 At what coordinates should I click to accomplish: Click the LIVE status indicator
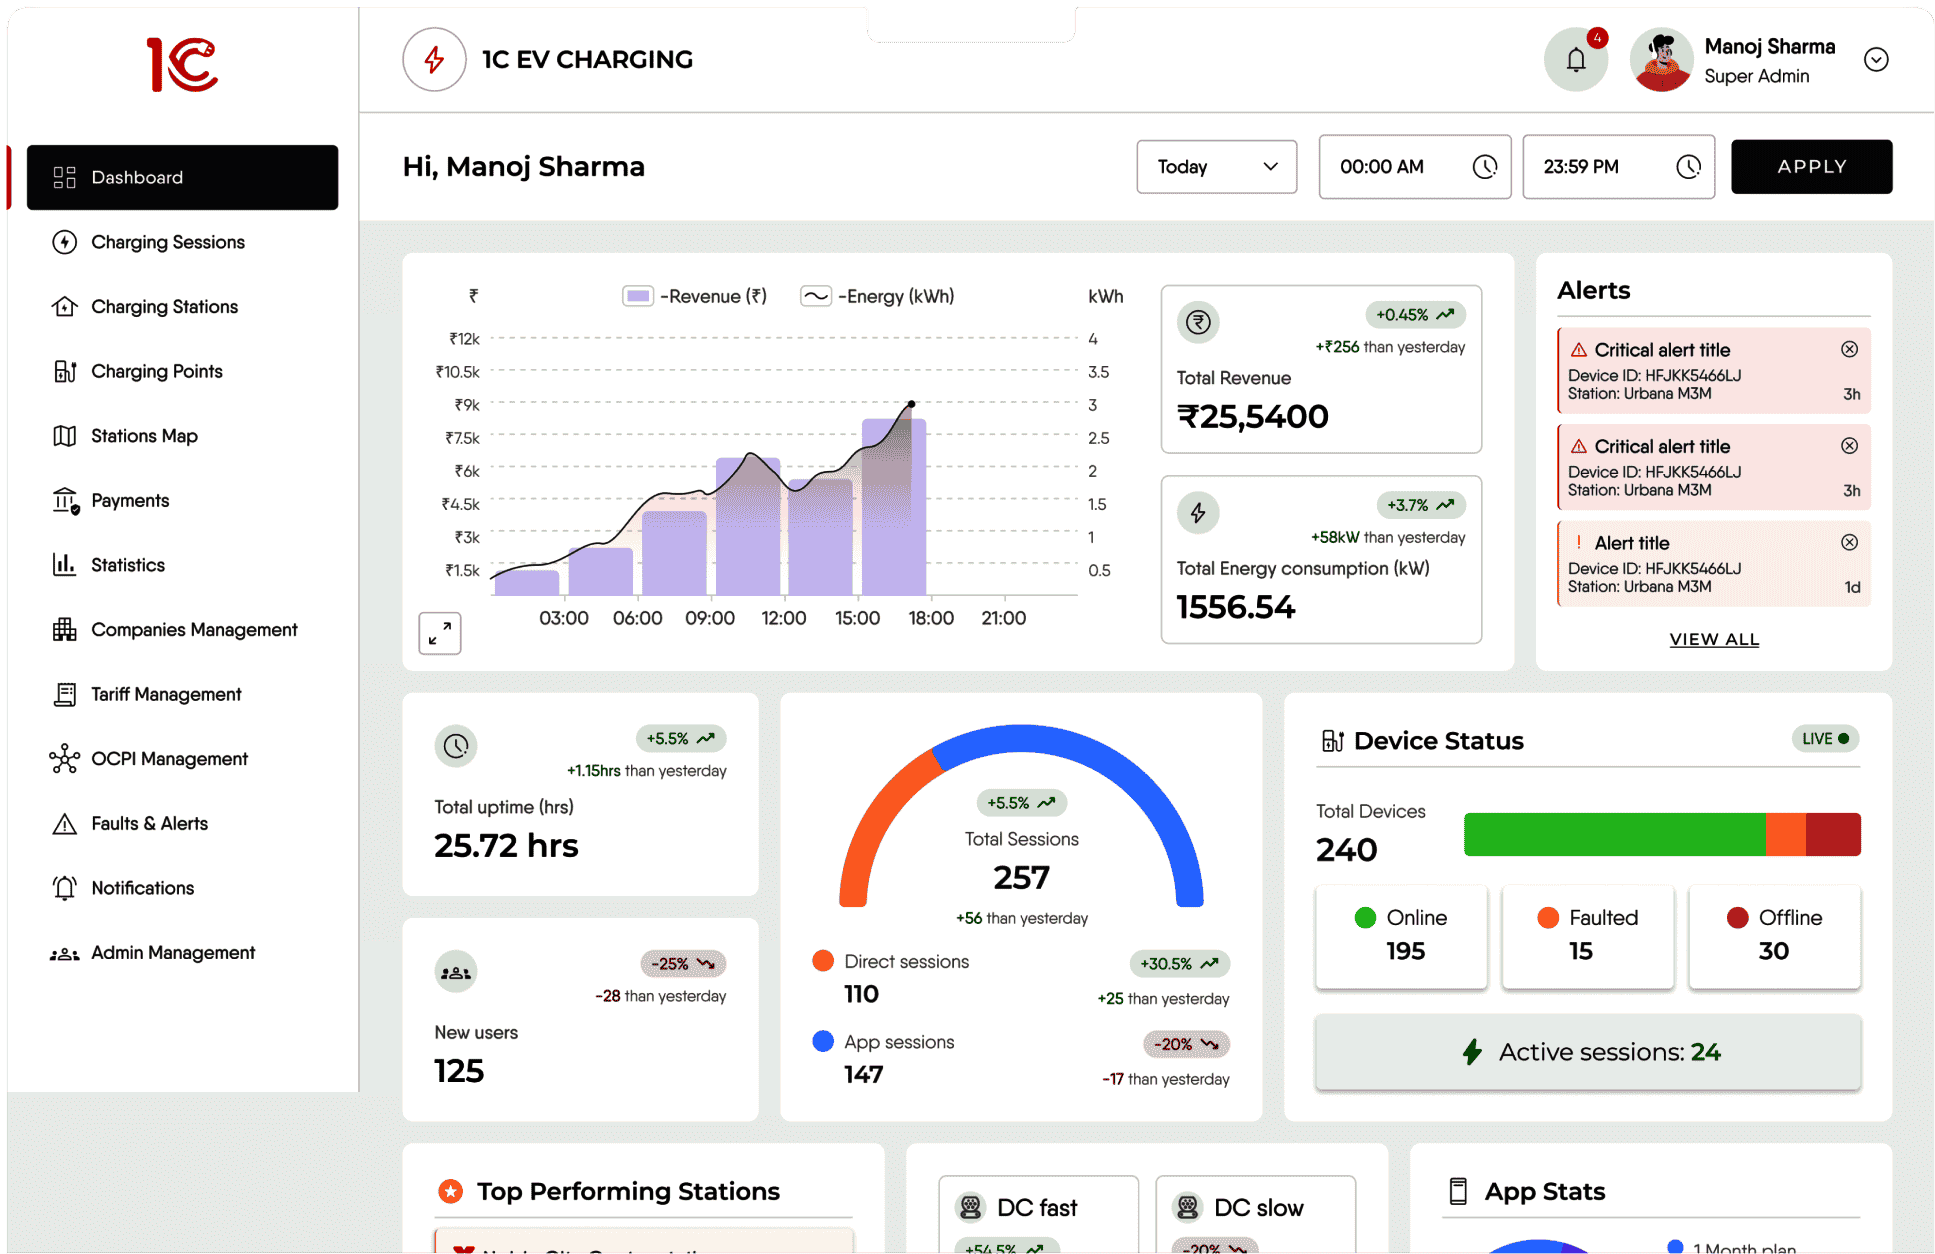tap(1825, 739)
